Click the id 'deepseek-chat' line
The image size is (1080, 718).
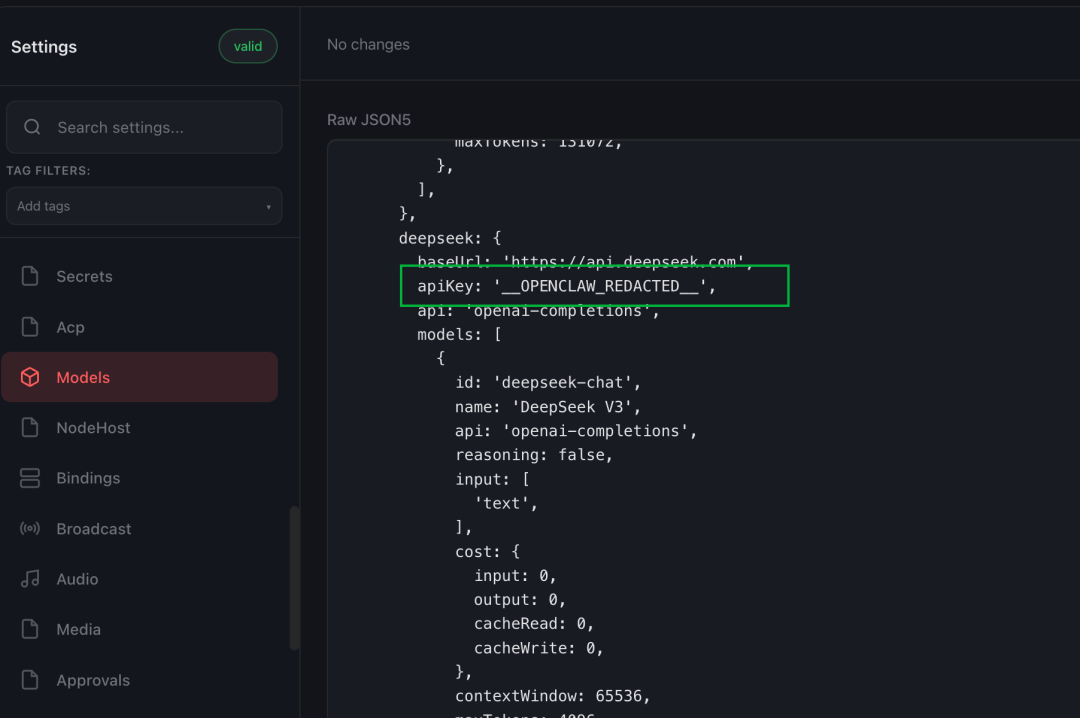548,382
